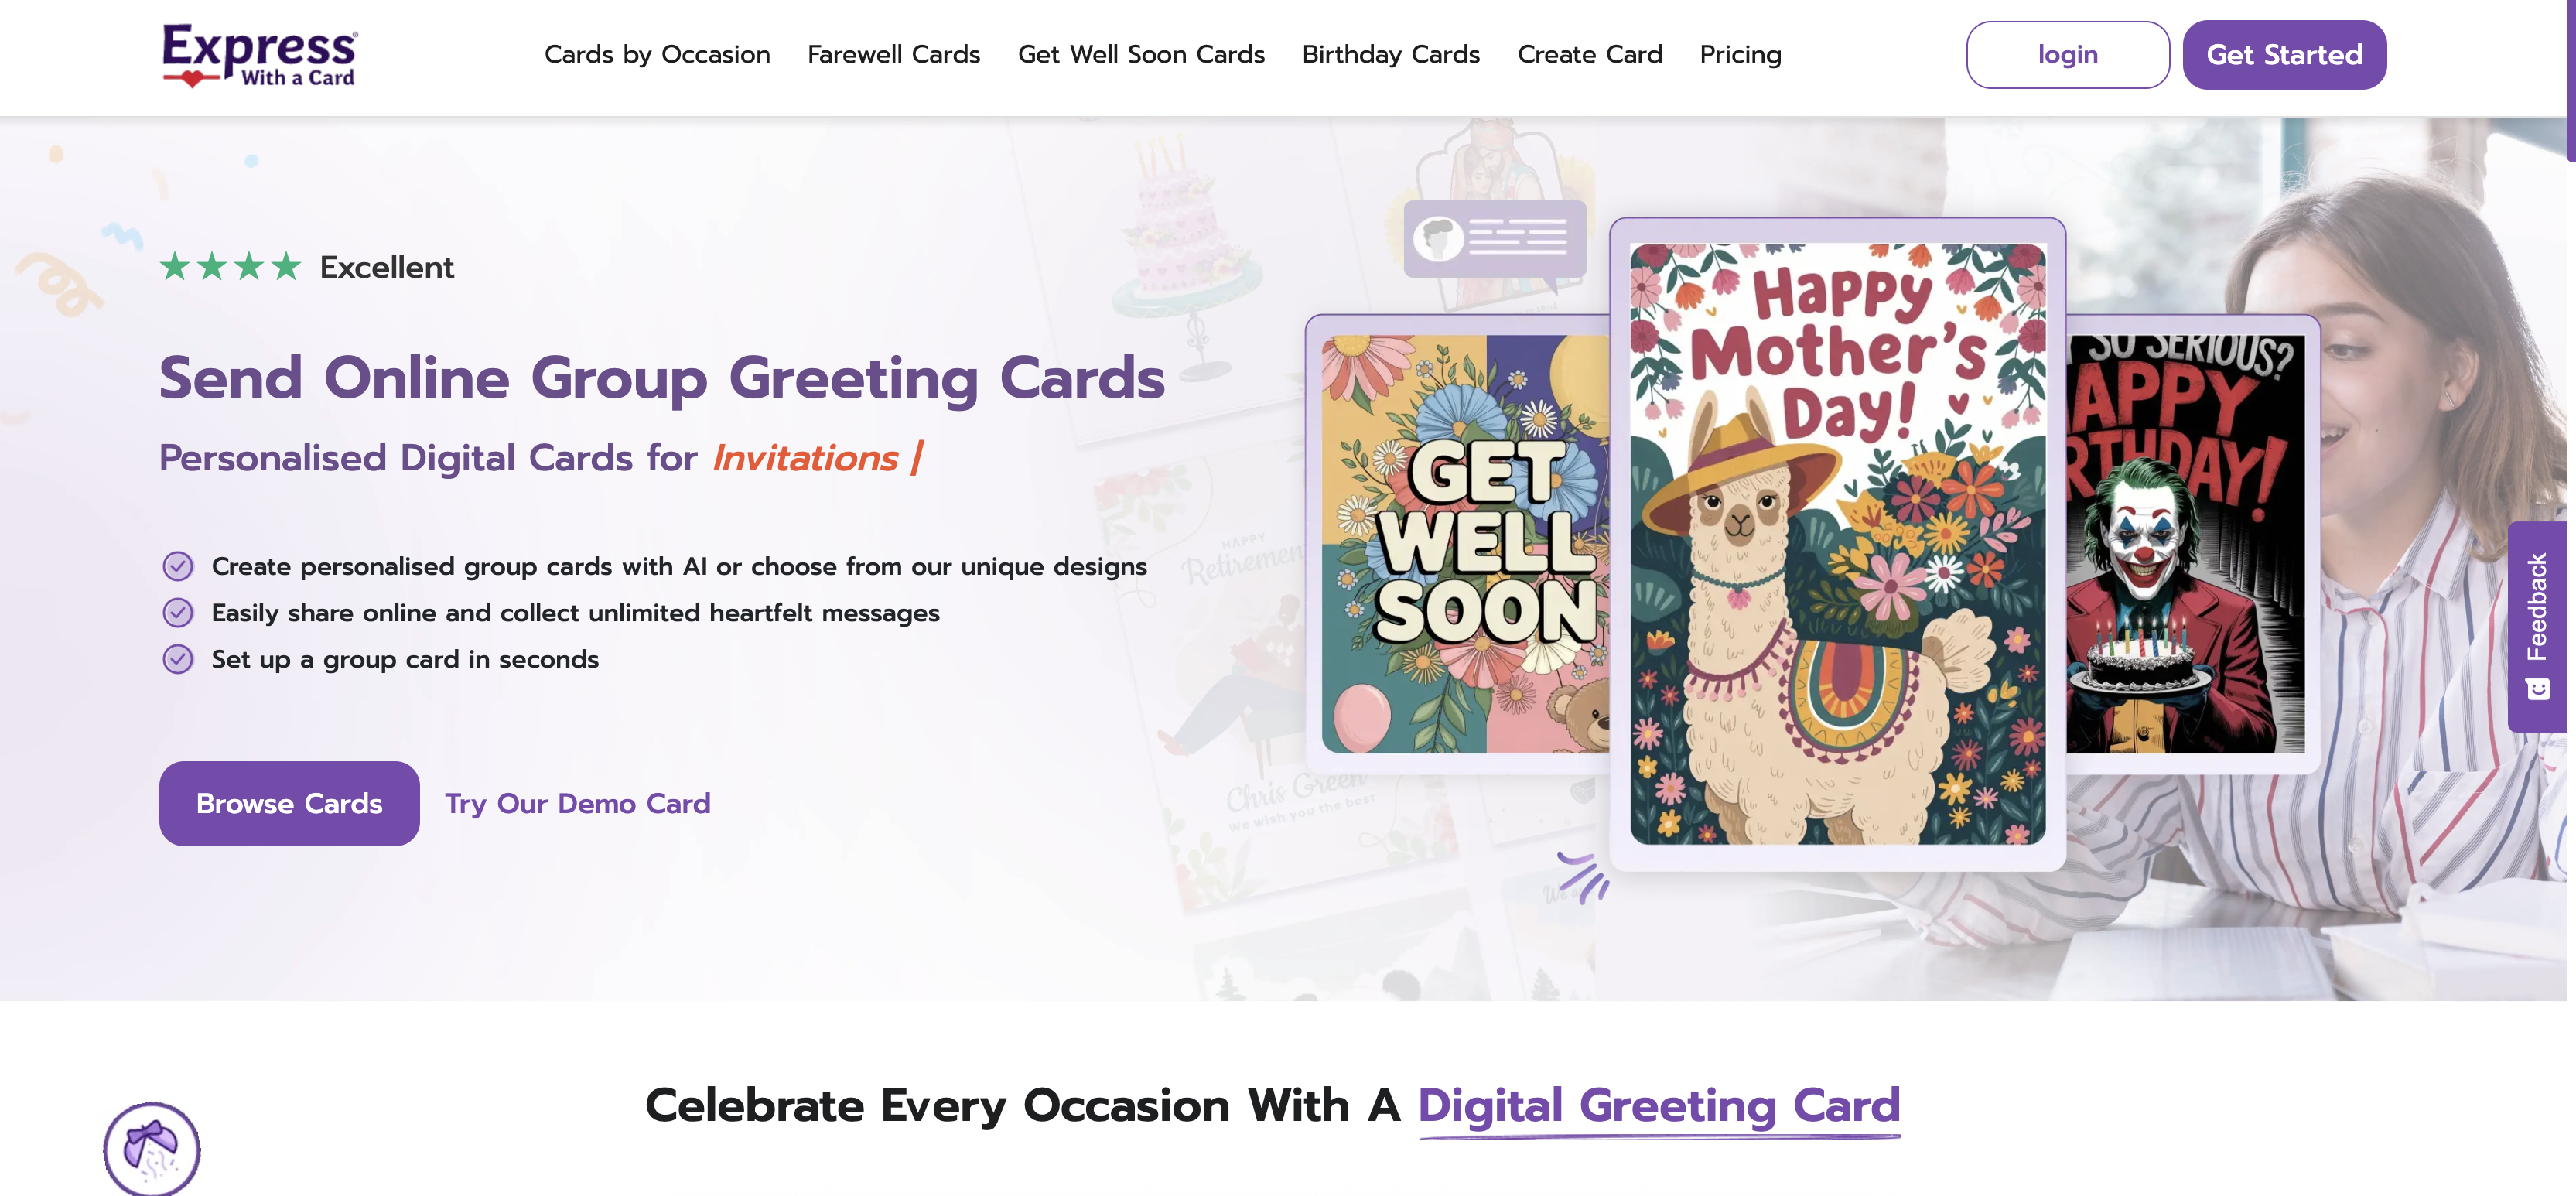Viewport: 2576px width, 1196px height.
Task: Click the checkmark beside 'Easily share online'
Action: click(178, 612)
